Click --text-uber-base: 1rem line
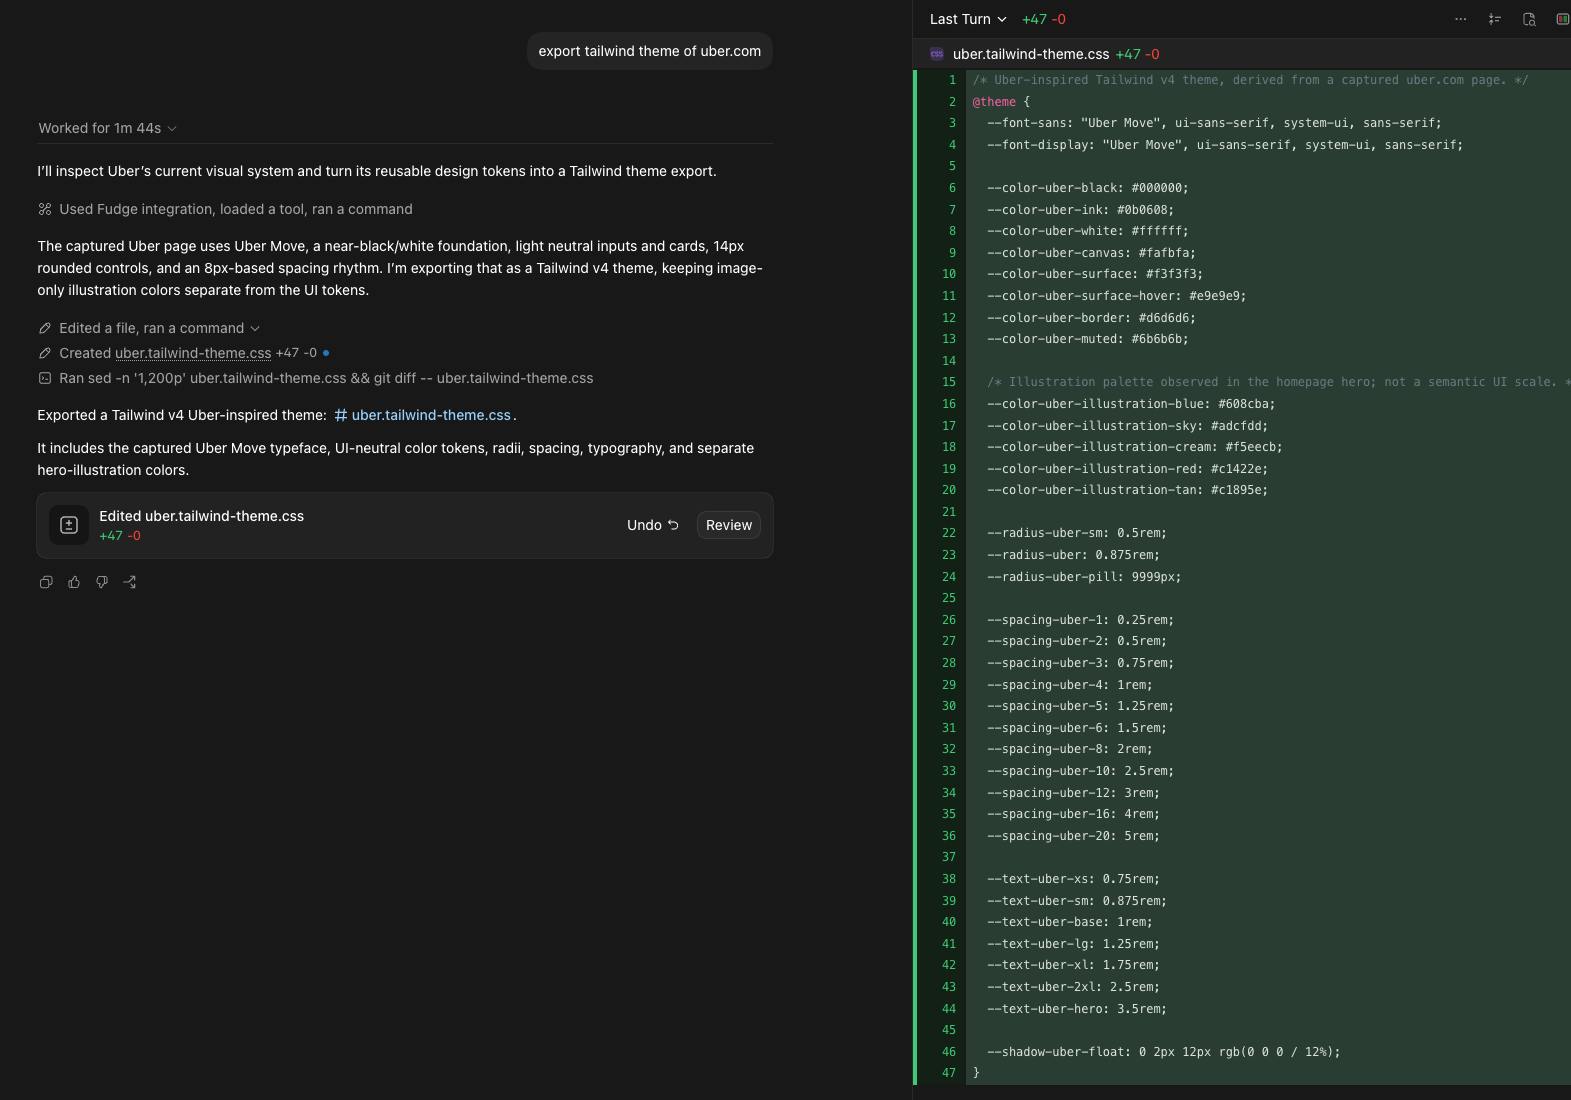 (1070, 922)
